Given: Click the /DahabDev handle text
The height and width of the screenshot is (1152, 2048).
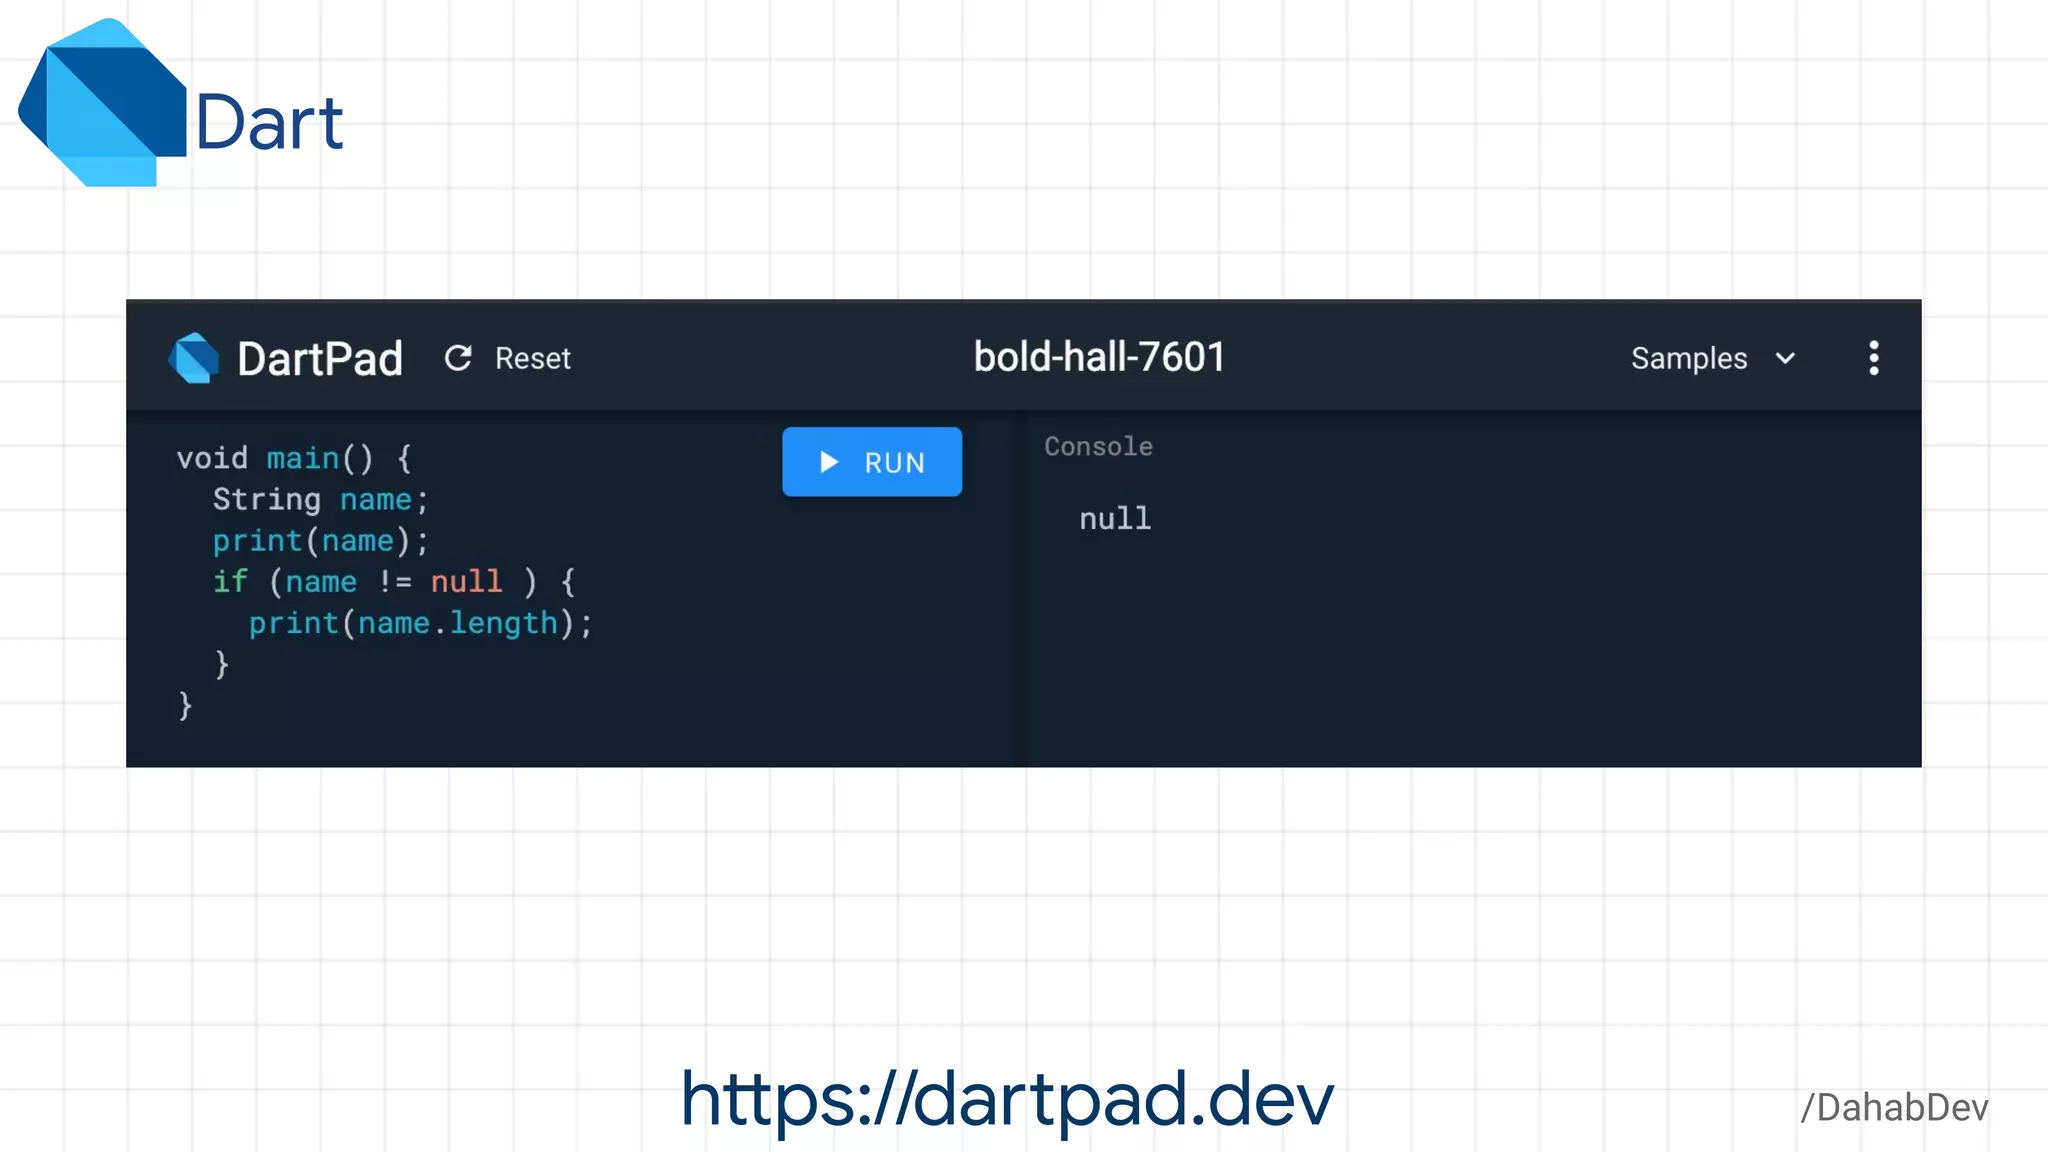Looking at the screenshot, I should pyautogui.click(x=1894, y=1108).
